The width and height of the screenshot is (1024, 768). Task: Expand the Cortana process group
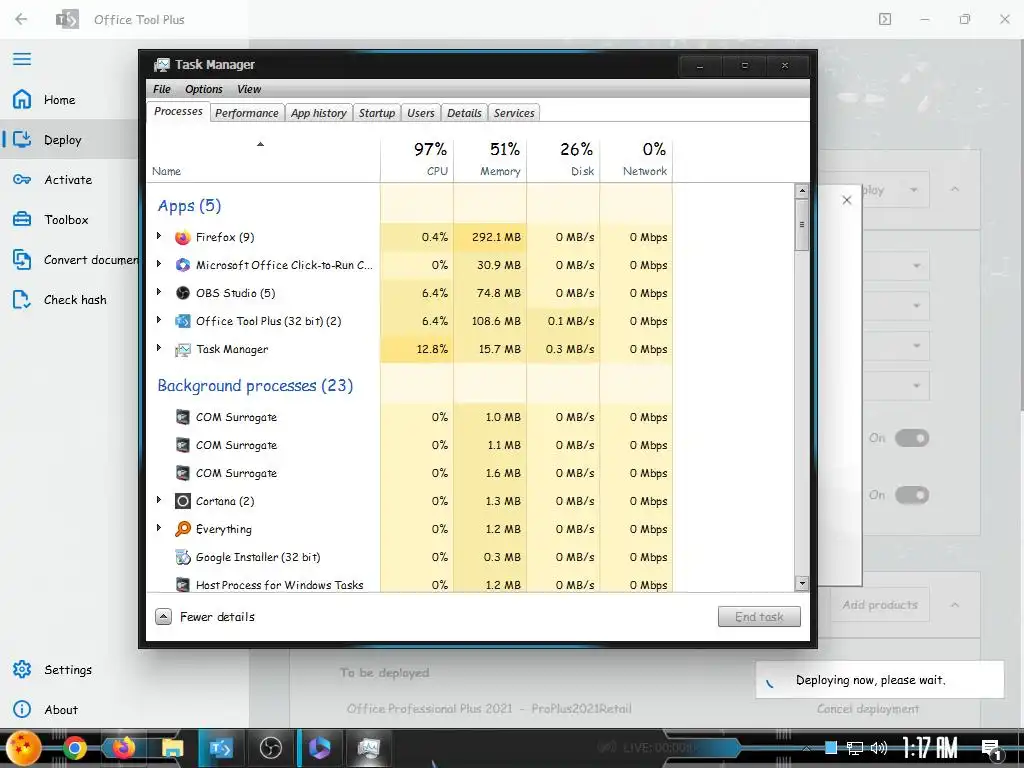(x=159, y=500)
